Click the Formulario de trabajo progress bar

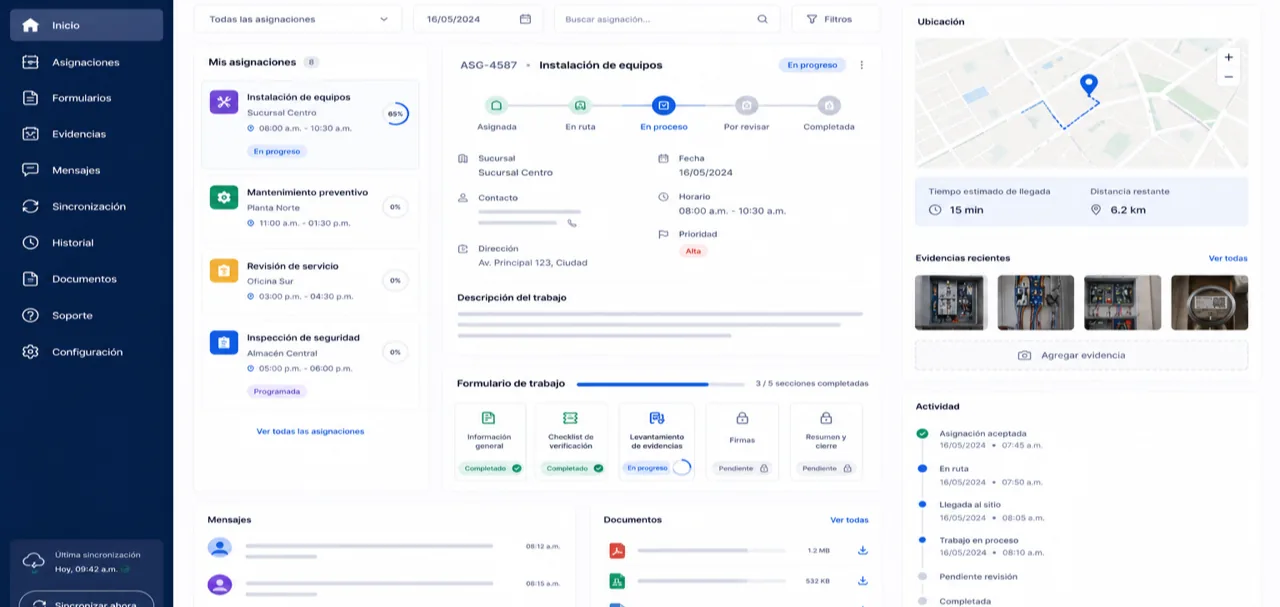point(660,384)
